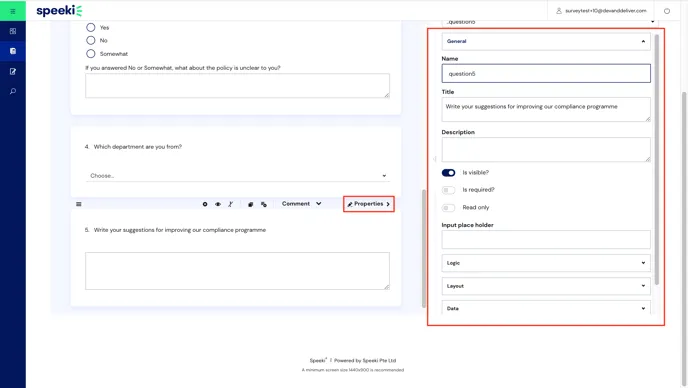The width and height of the screenshot is (688, 388).
Task: Click the Properties button
Action: (x=369, y=204)
